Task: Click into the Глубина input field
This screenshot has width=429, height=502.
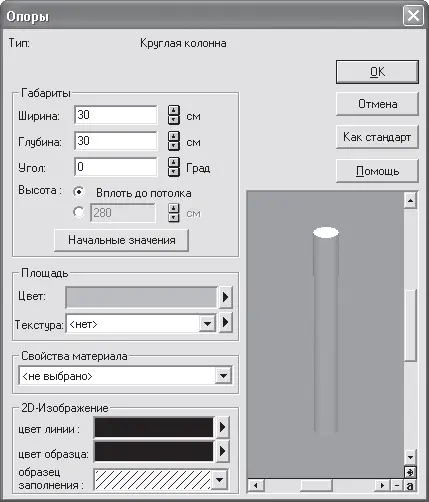Action: pyautogui.click(x=116, y=141)
